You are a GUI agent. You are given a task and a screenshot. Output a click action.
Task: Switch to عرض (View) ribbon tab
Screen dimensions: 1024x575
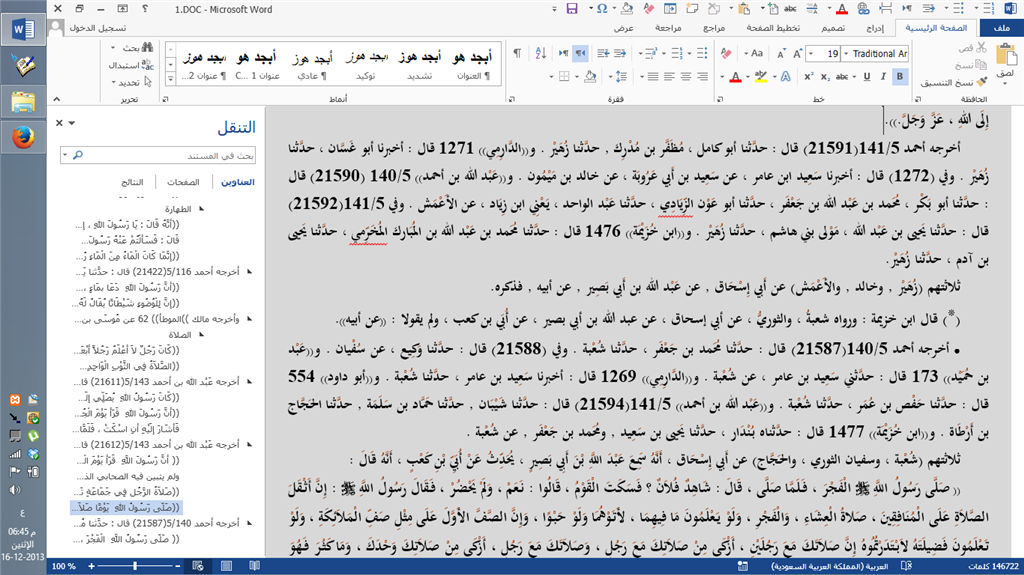click(x=623, y=28)
